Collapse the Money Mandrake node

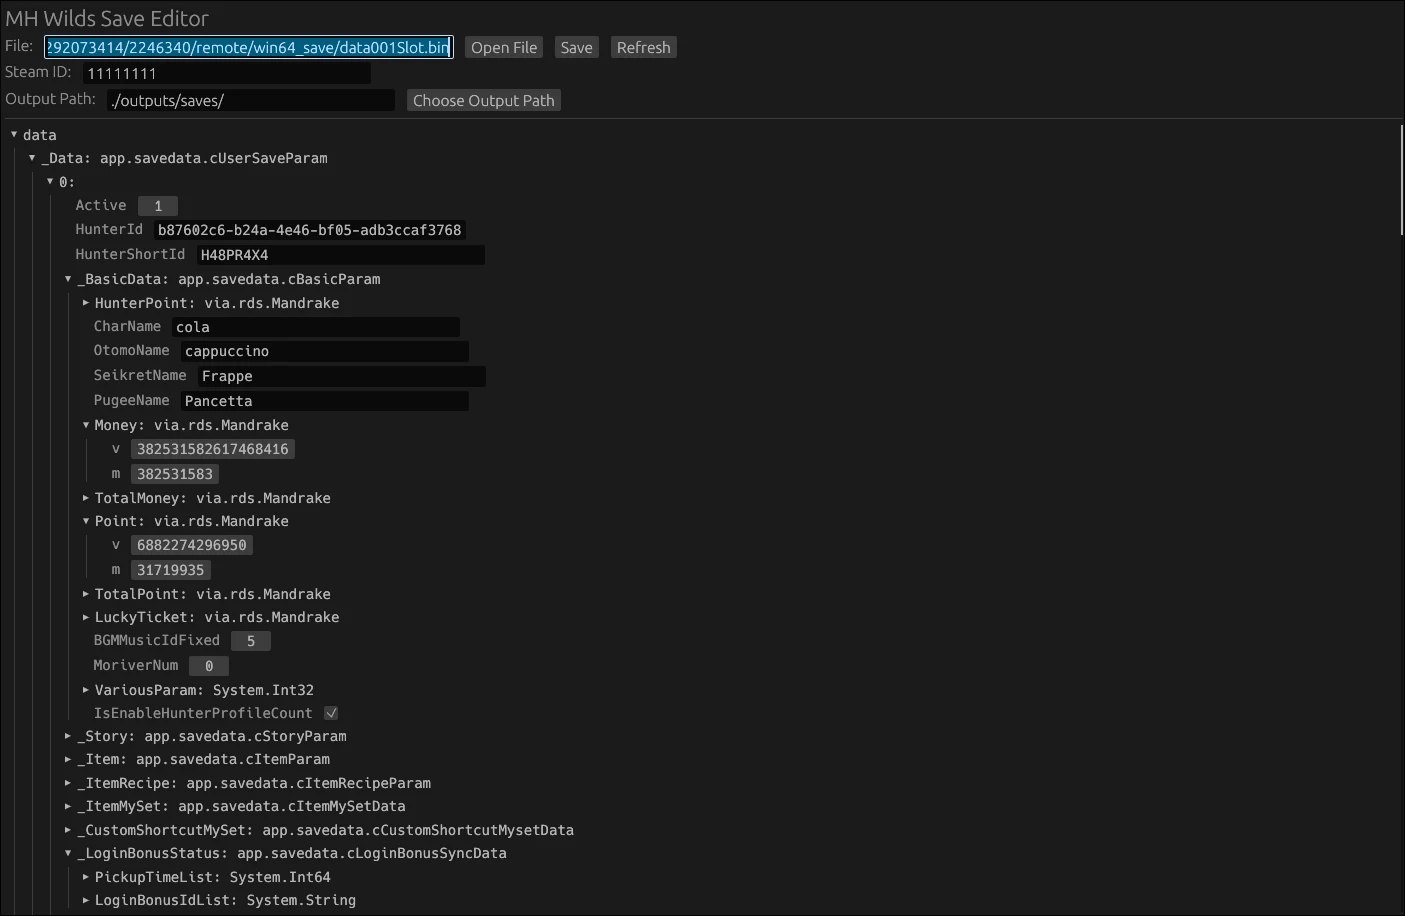point(86,425)
